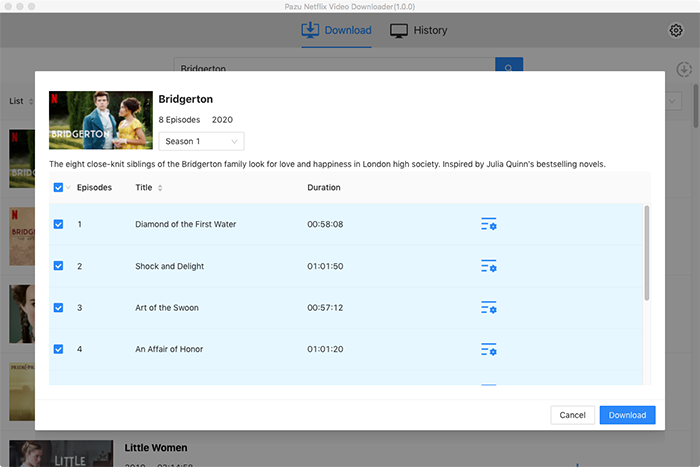Click the History monitor icon
This screenshot has width=700, height=467.
point(399,30)
